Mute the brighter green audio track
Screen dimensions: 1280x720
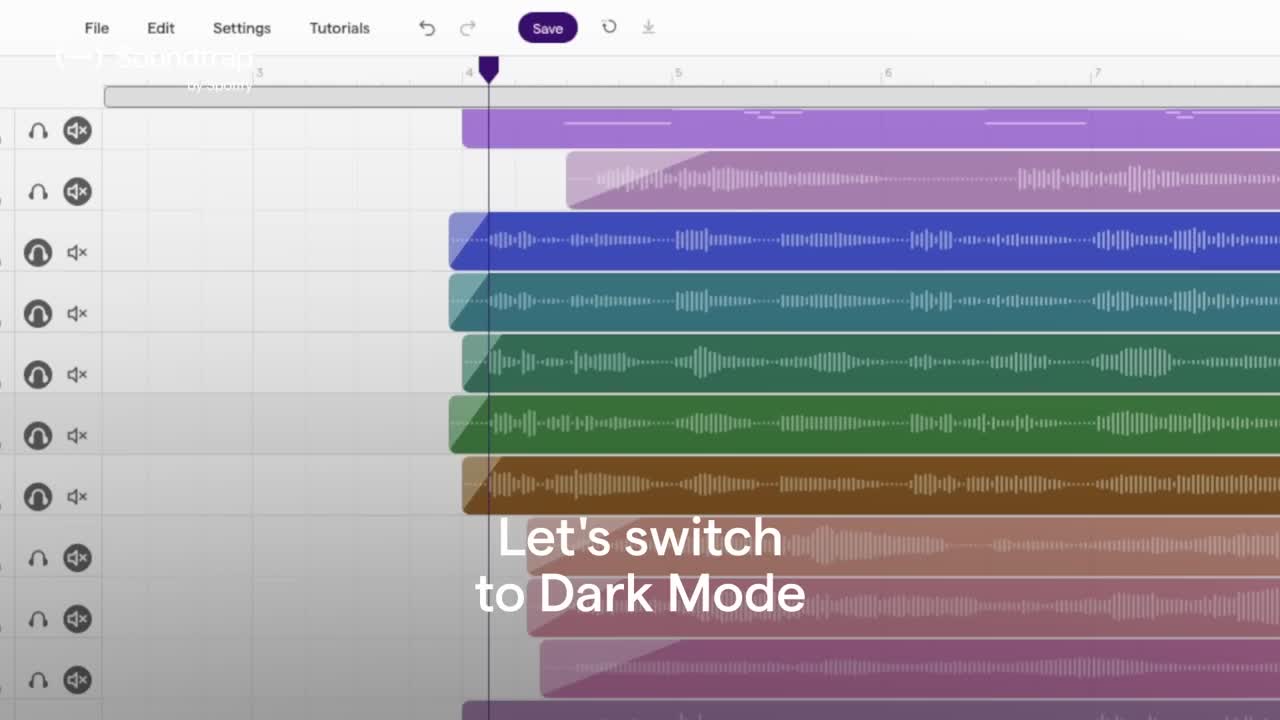pos(77,436)
